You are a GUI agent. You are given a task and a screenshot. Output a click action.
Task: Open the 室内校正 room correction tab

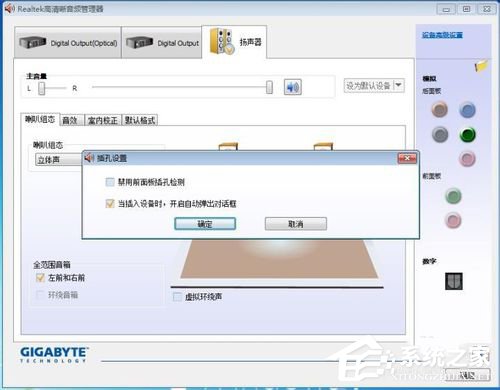pos(102,120)
